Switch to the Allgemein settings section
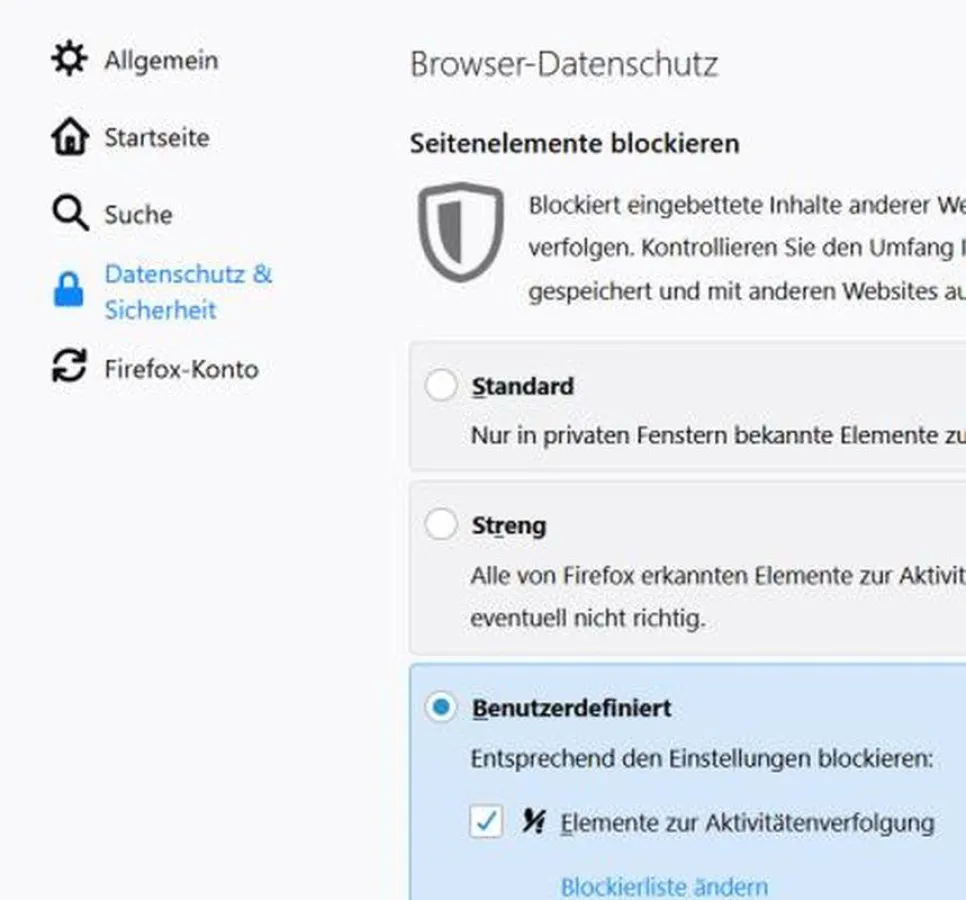The image size is (966, 900). coord(160,60)
